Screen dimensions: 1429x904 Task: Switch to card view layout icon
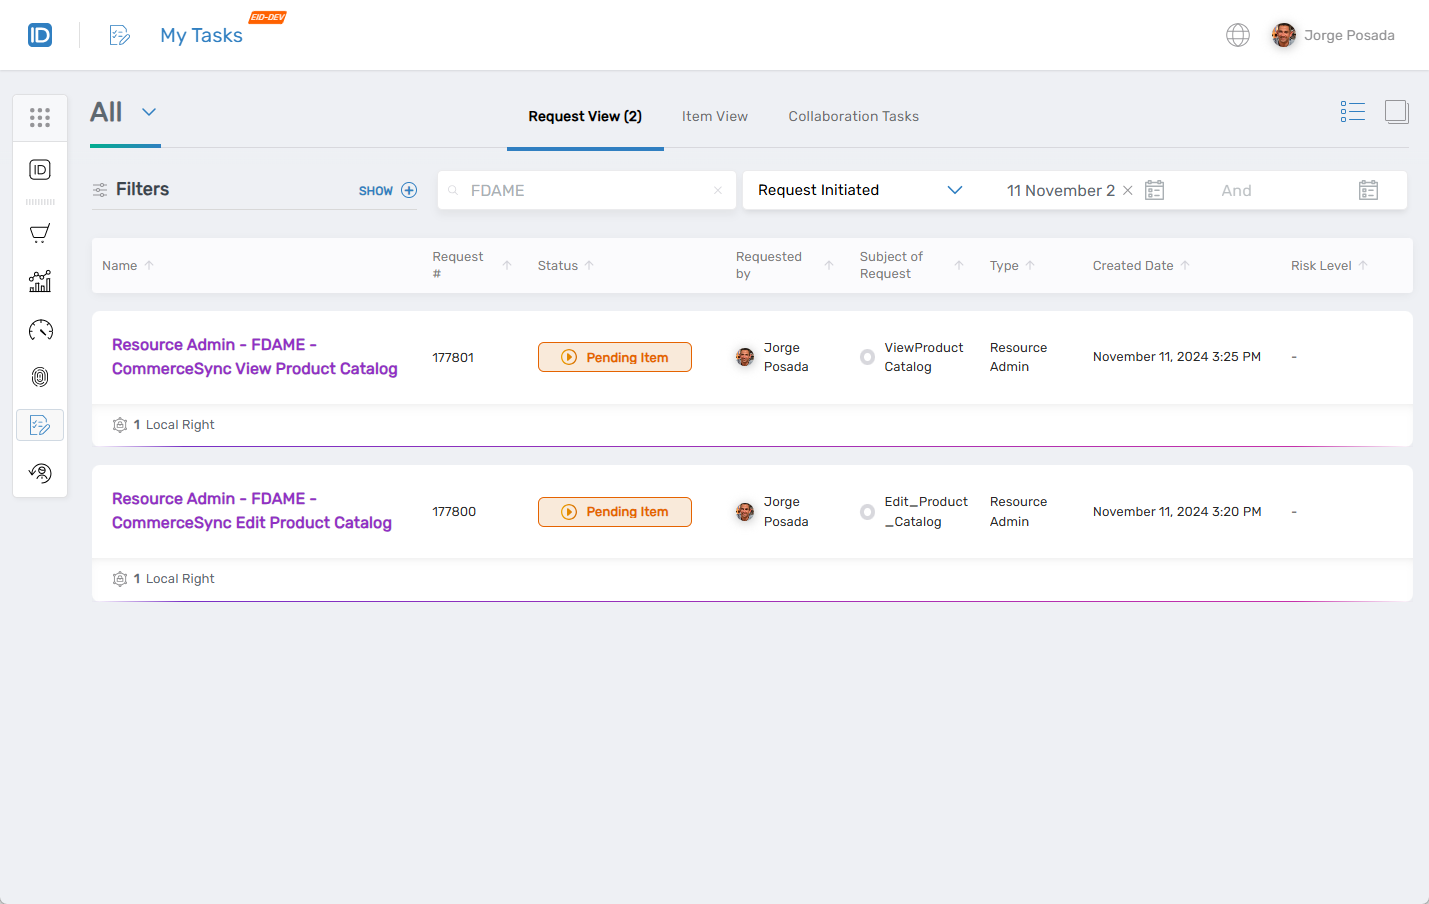tap(1396, 112)
